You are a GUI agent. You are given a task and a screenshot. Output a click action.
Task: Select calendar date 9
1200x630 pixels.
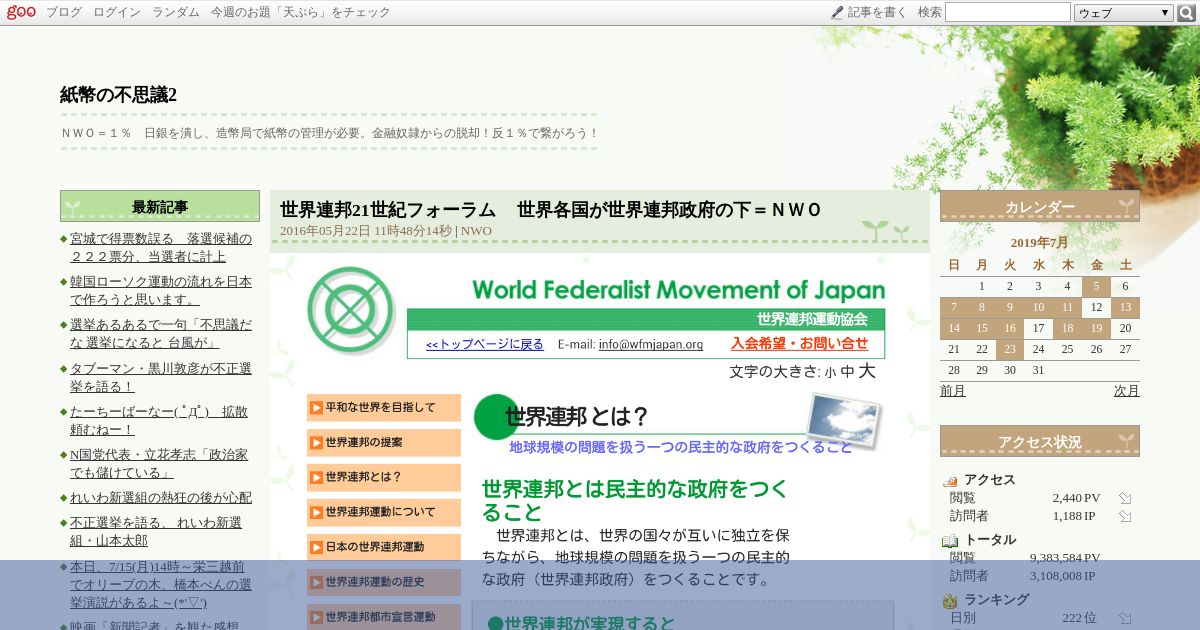click(1010, 307)
